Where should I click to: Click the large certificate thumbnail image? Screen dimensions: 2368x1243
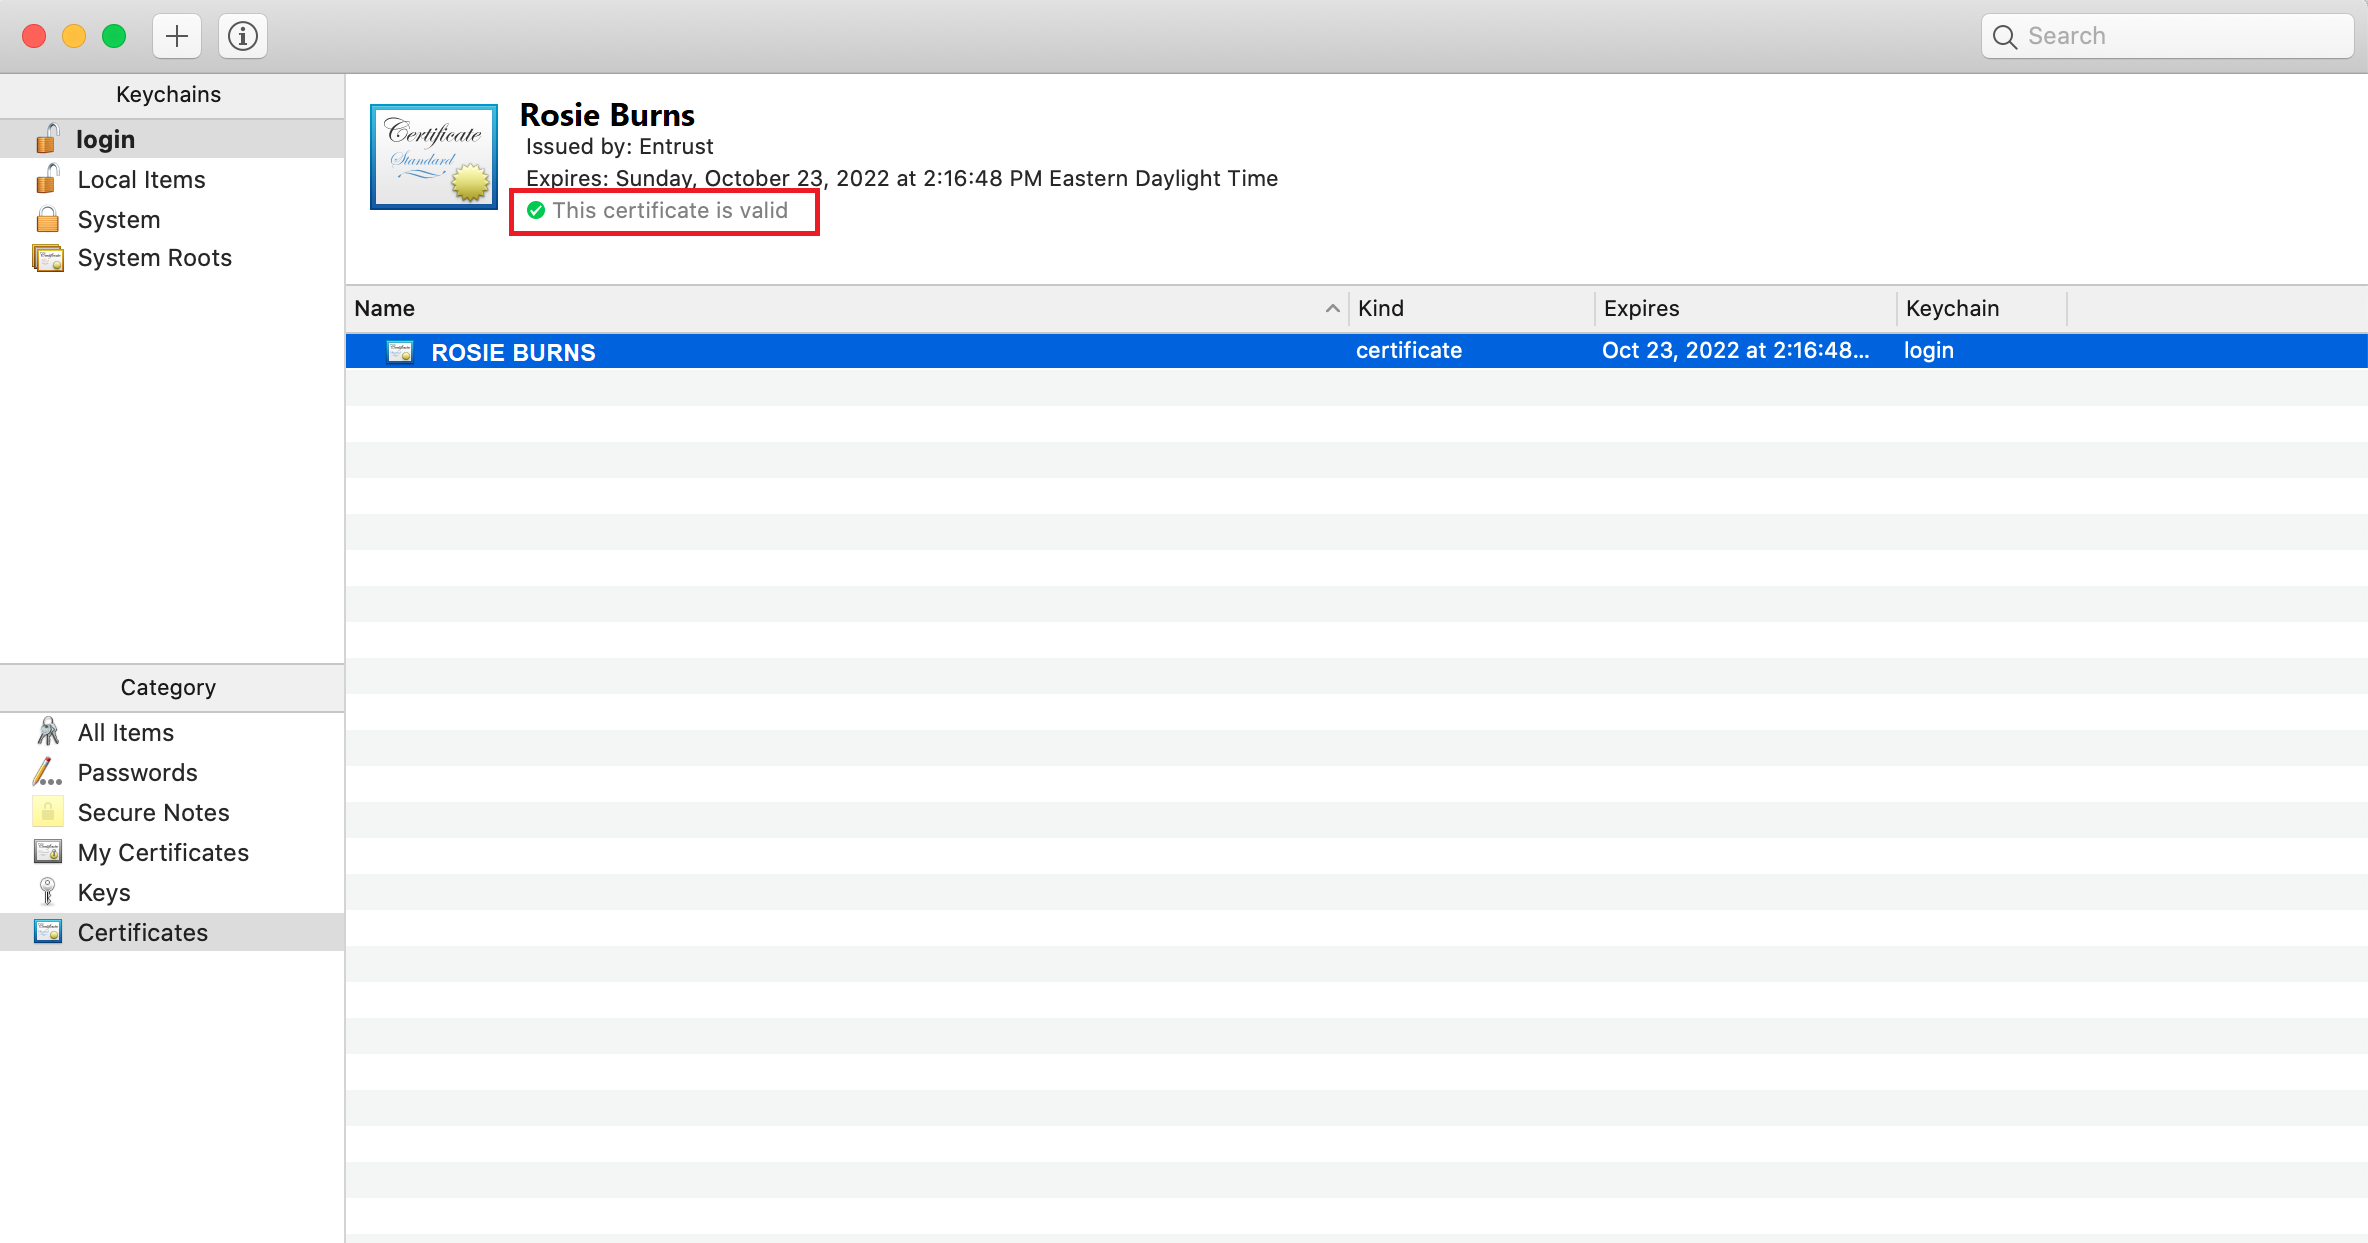pos(434,157)
